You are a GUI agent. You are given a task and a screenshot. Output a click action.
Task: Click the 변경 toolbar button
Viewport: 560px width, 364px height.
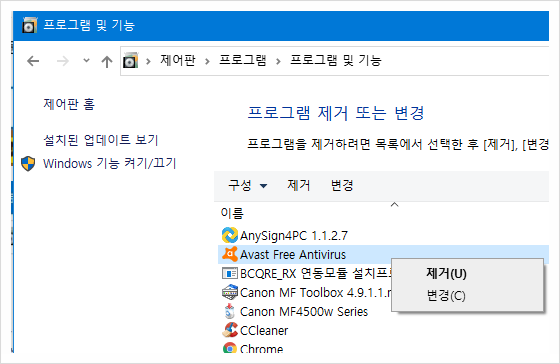click(x=342, y=185)
